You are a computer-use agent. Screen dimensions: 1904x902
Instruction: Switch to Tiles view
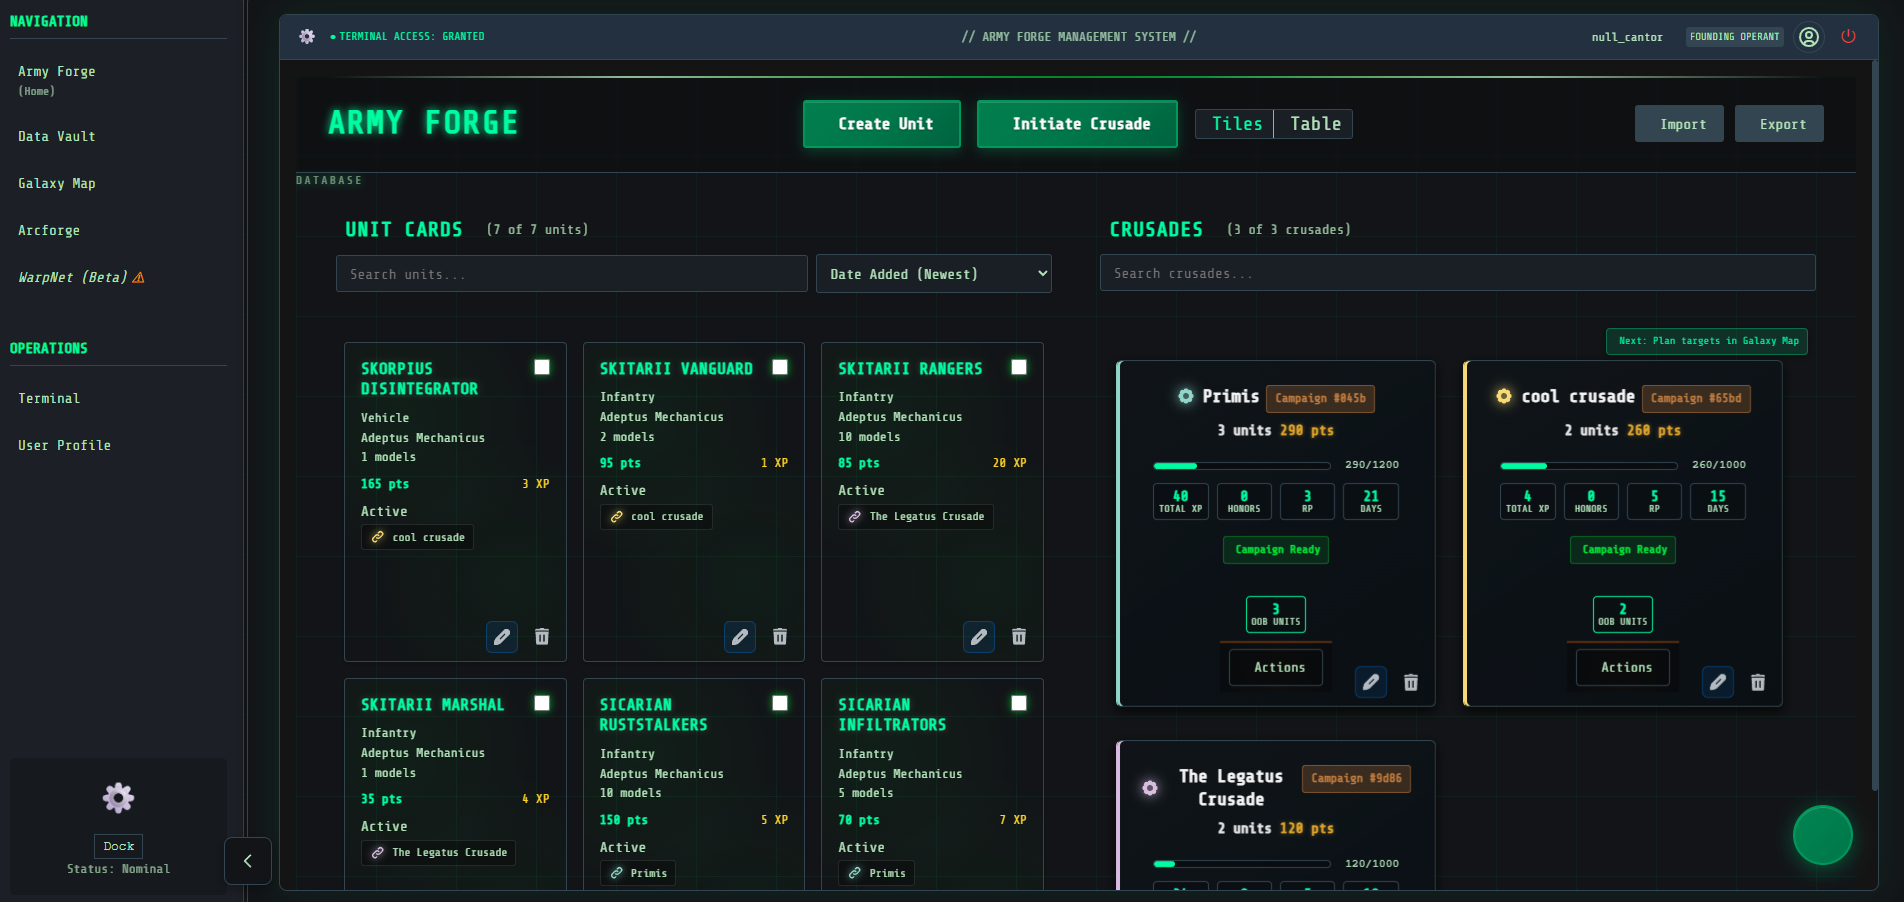tap(1236, 124)
